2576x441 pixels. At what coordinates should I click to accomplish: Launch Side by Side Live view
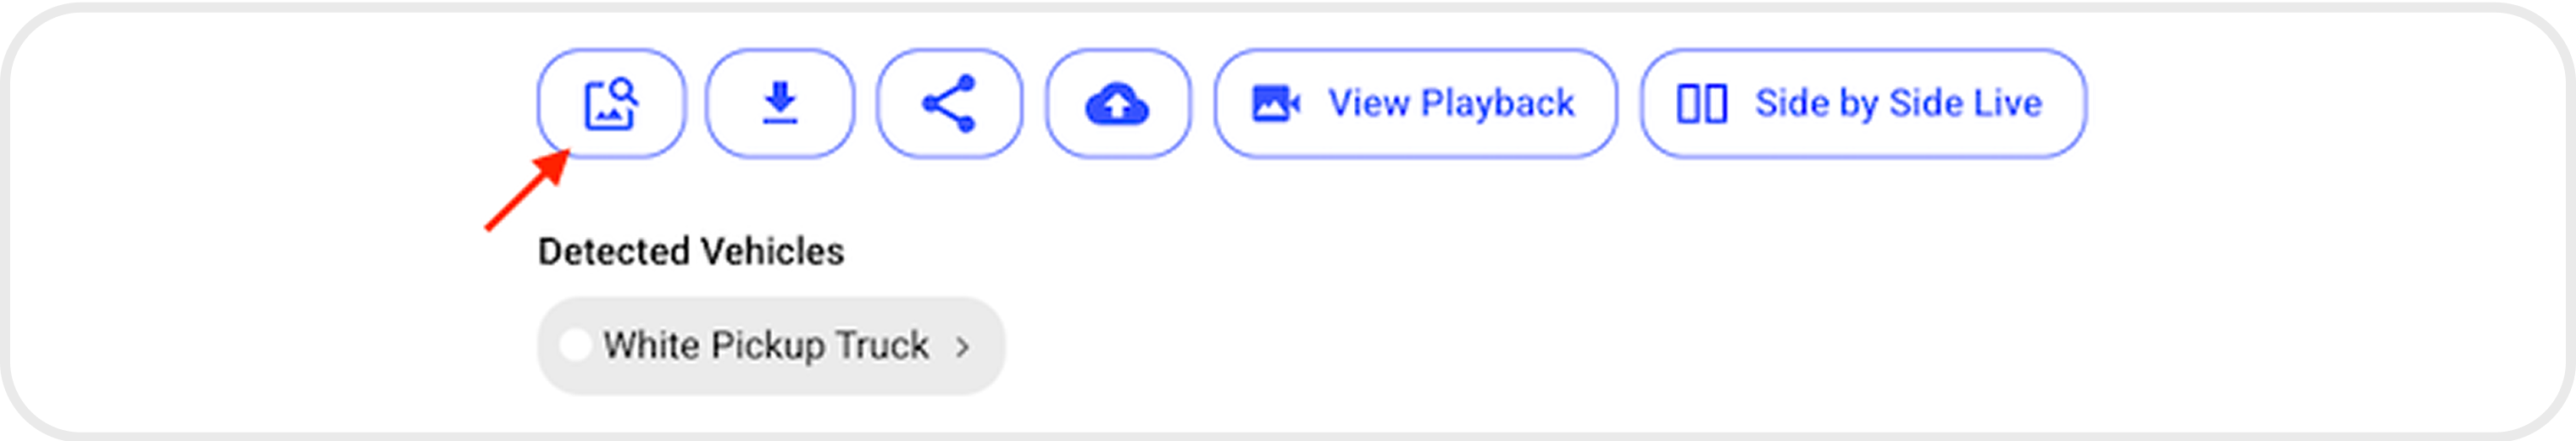(x=1862, y=103)
